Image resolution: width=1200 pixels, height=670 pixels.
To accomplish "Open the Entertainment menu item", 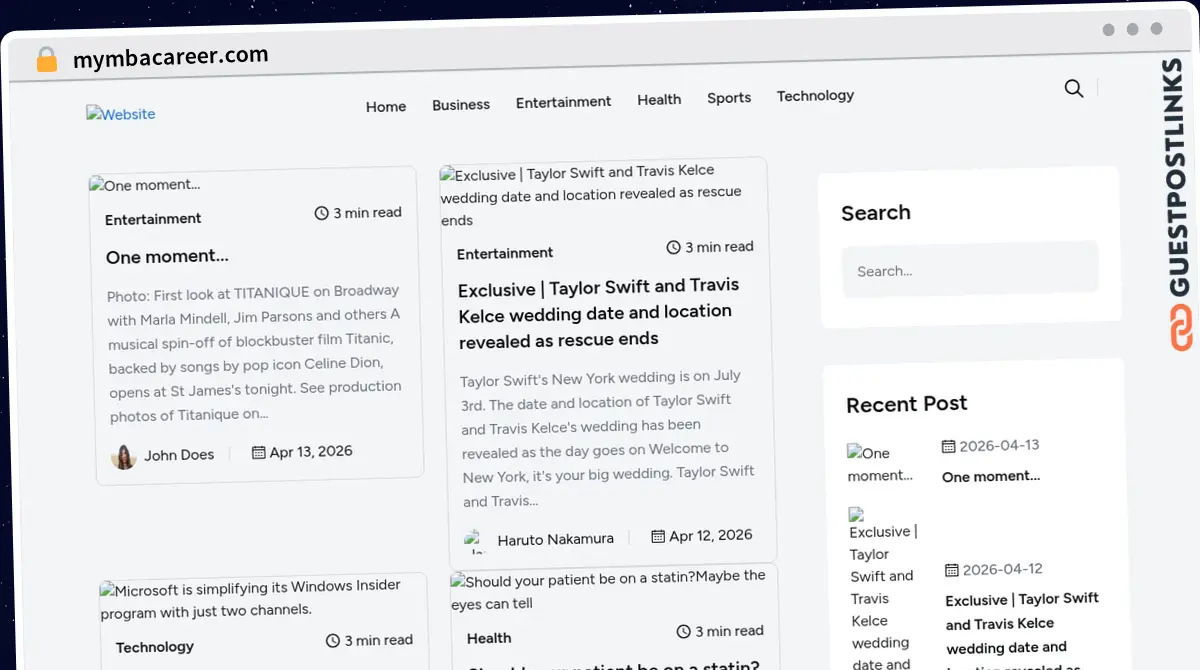I will click(564, 102).
